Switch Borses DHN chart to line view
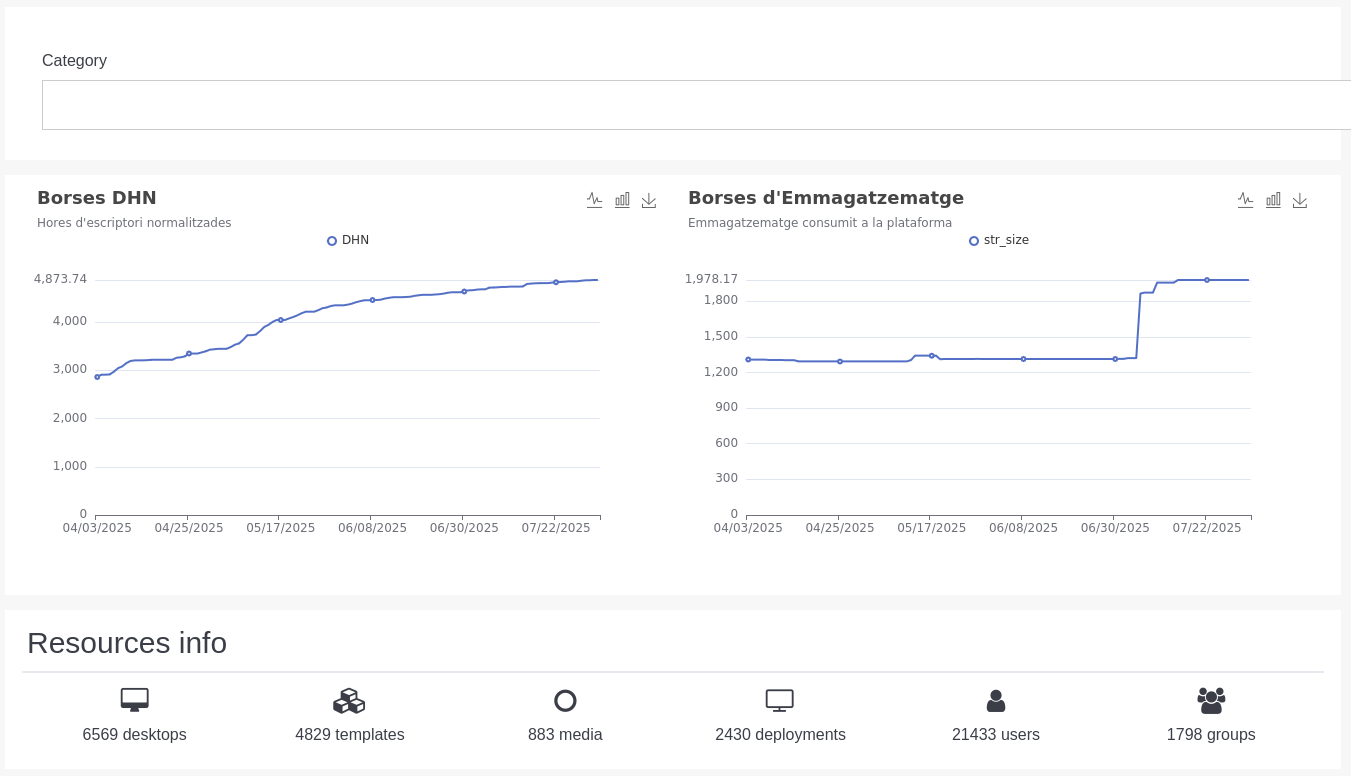 pyautogui.click(x=595, y=200)
